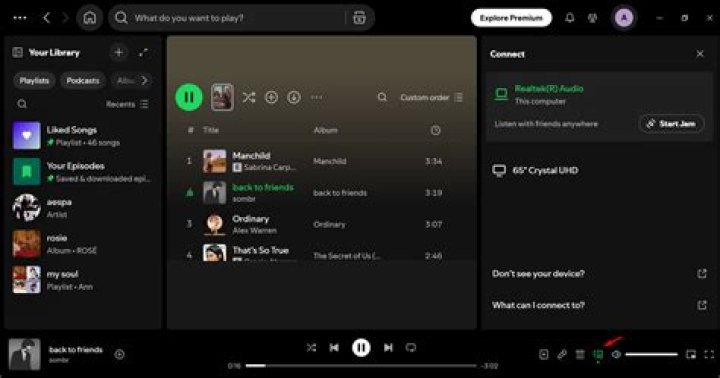Open the play queue
This screenshot has height=378, width=720.
tap(580, 354)
